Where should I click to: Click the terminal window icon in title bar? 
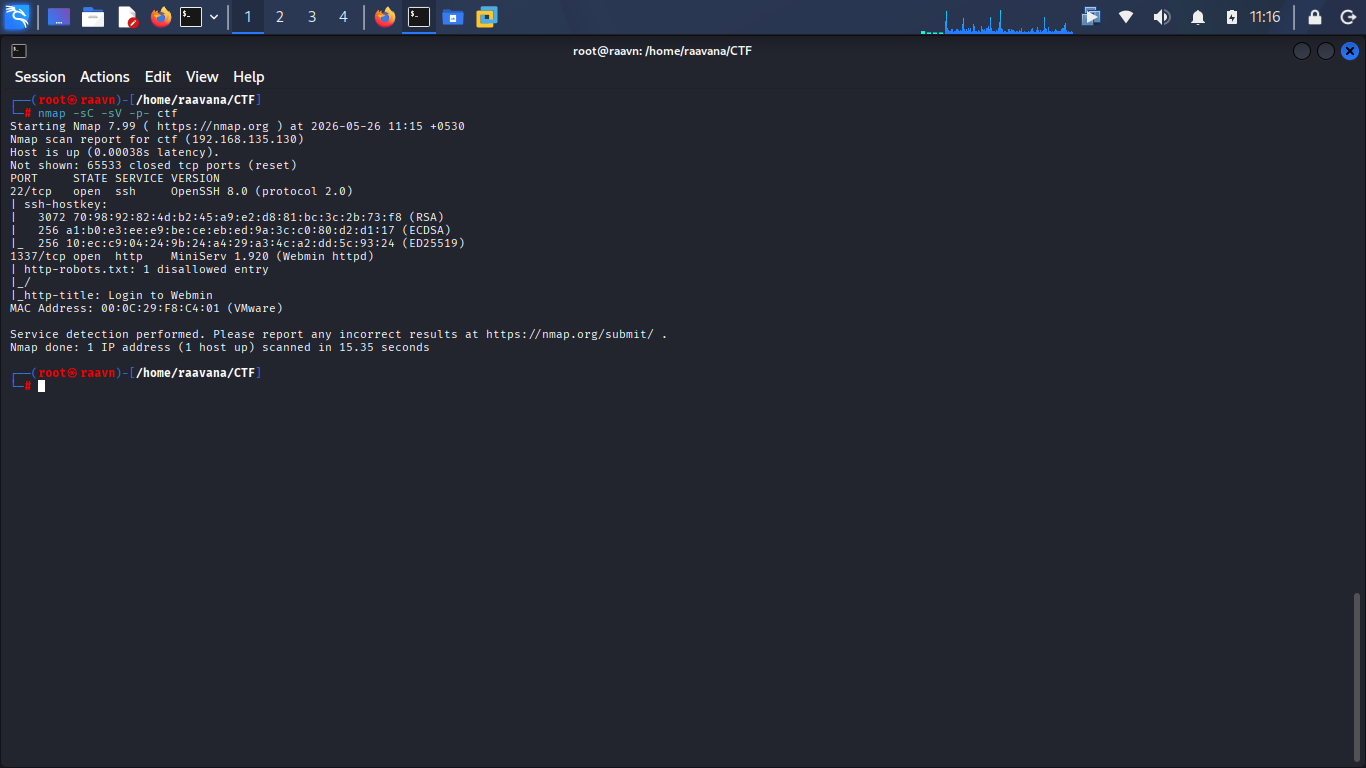tap(18, 50)
